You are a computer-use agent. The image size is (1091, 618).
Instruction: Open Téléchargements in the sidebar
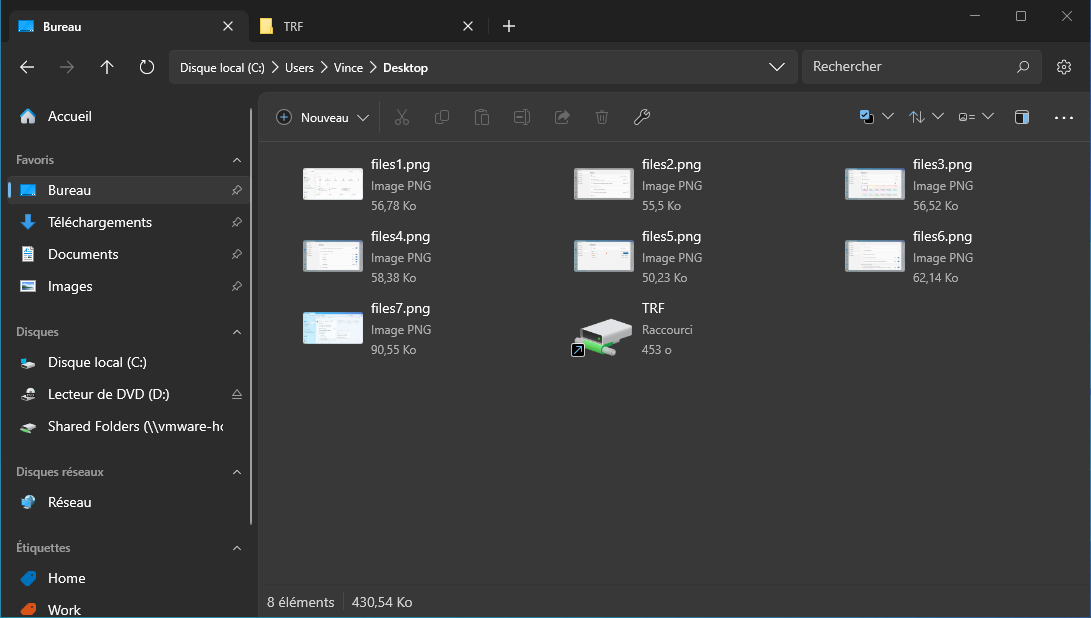(100, 222)
